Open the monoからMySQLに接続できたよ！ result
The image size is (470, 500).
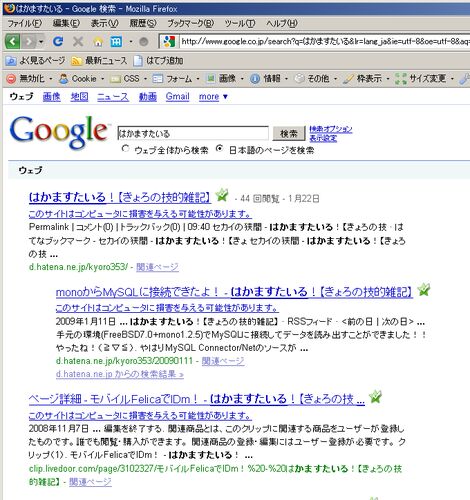(234, 292)
